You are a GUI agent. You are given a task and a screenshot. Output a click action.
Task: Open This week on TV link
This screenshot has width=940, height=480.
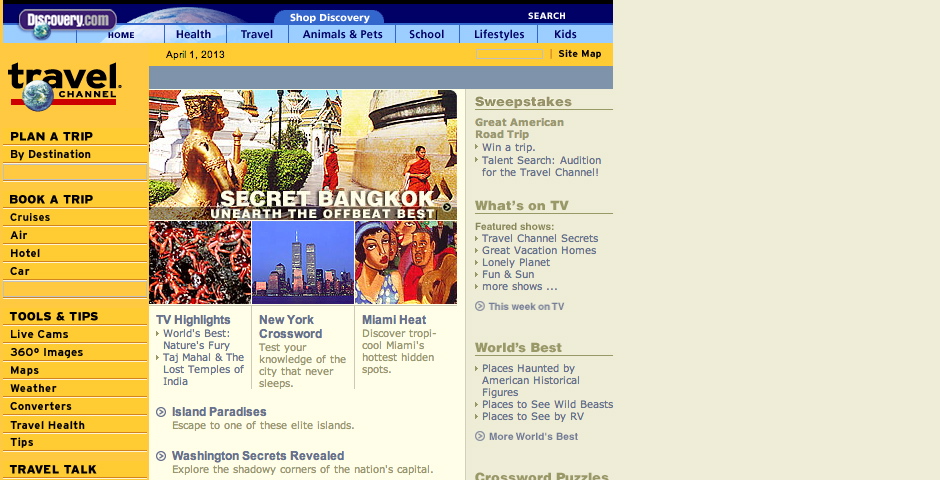coord(526,306)
